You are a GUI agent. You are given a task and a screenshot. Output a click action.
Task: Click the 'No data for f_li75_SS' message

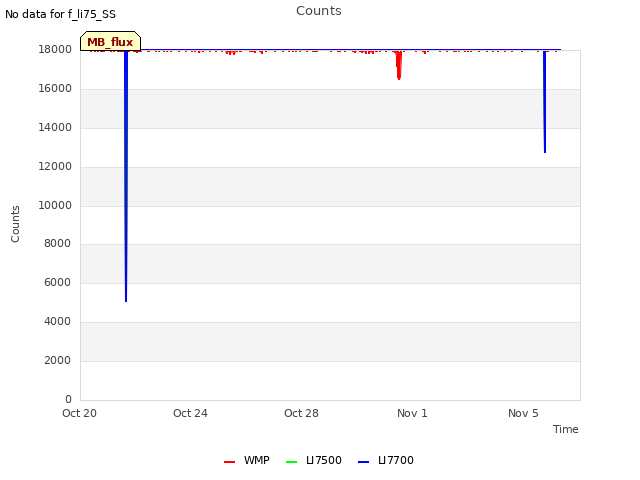(60, 14)
